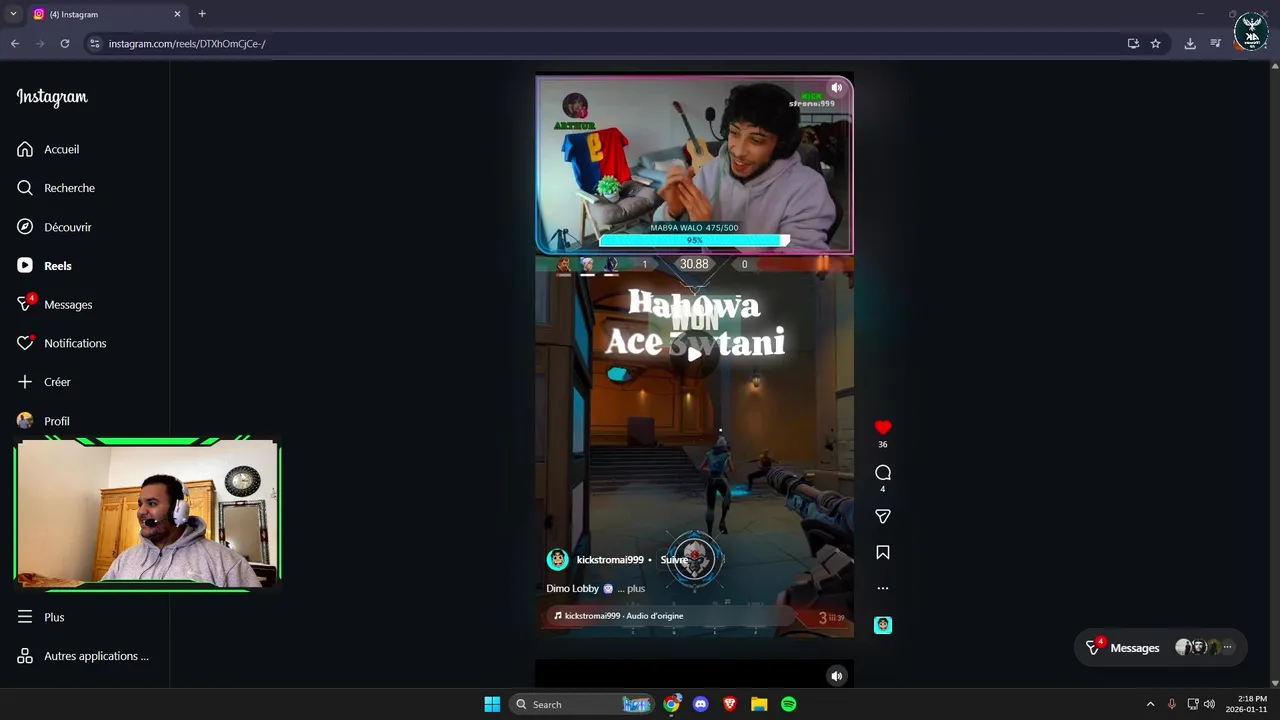Open Spotify from the taskbar

789,705
